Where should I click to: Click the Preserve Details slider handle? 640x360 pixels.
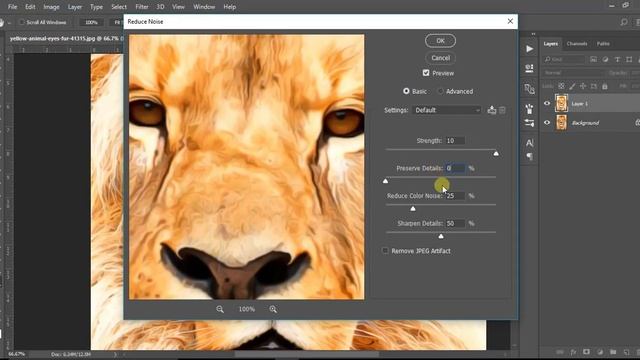(385, 181)
